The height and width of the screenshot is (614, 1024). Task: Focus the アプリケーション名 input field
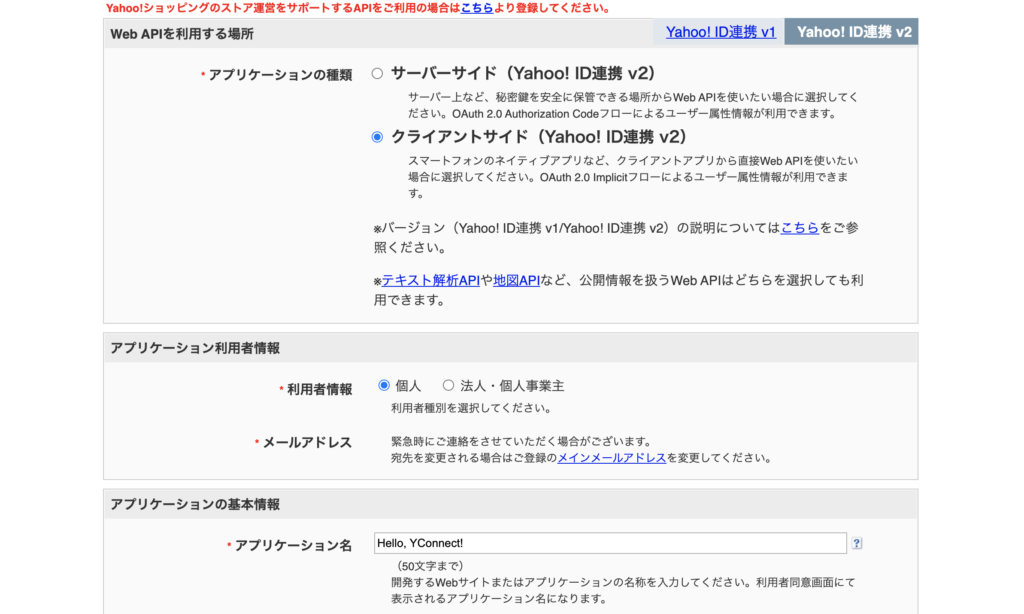click(x=610, y=543)
